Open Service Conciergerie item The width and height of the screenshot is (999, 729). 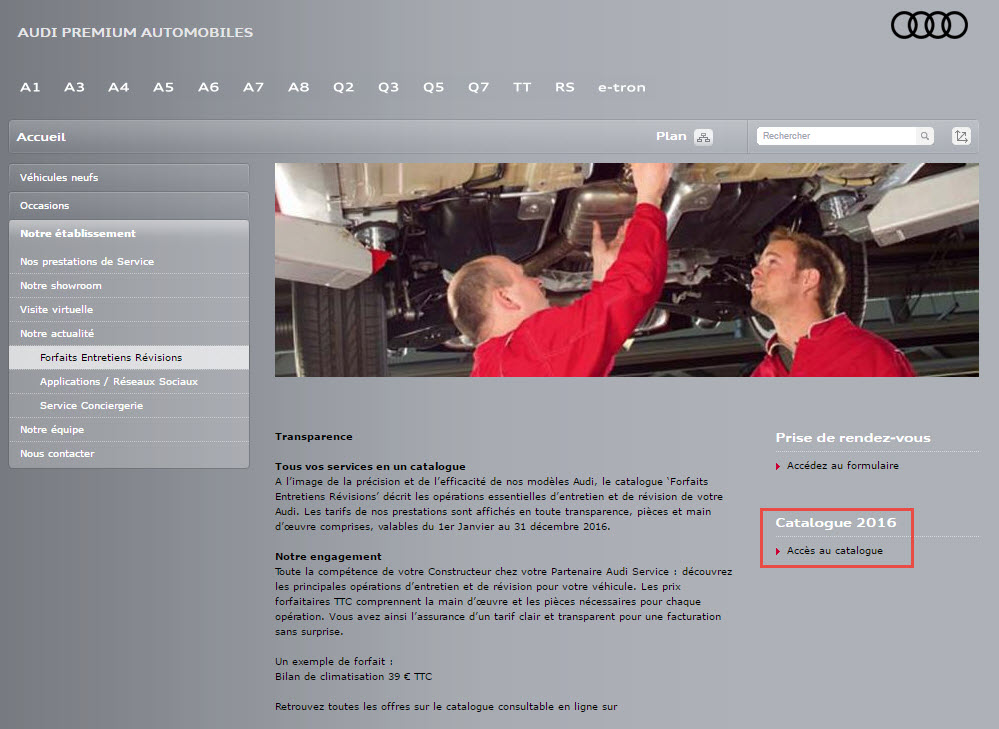point(129,406)
